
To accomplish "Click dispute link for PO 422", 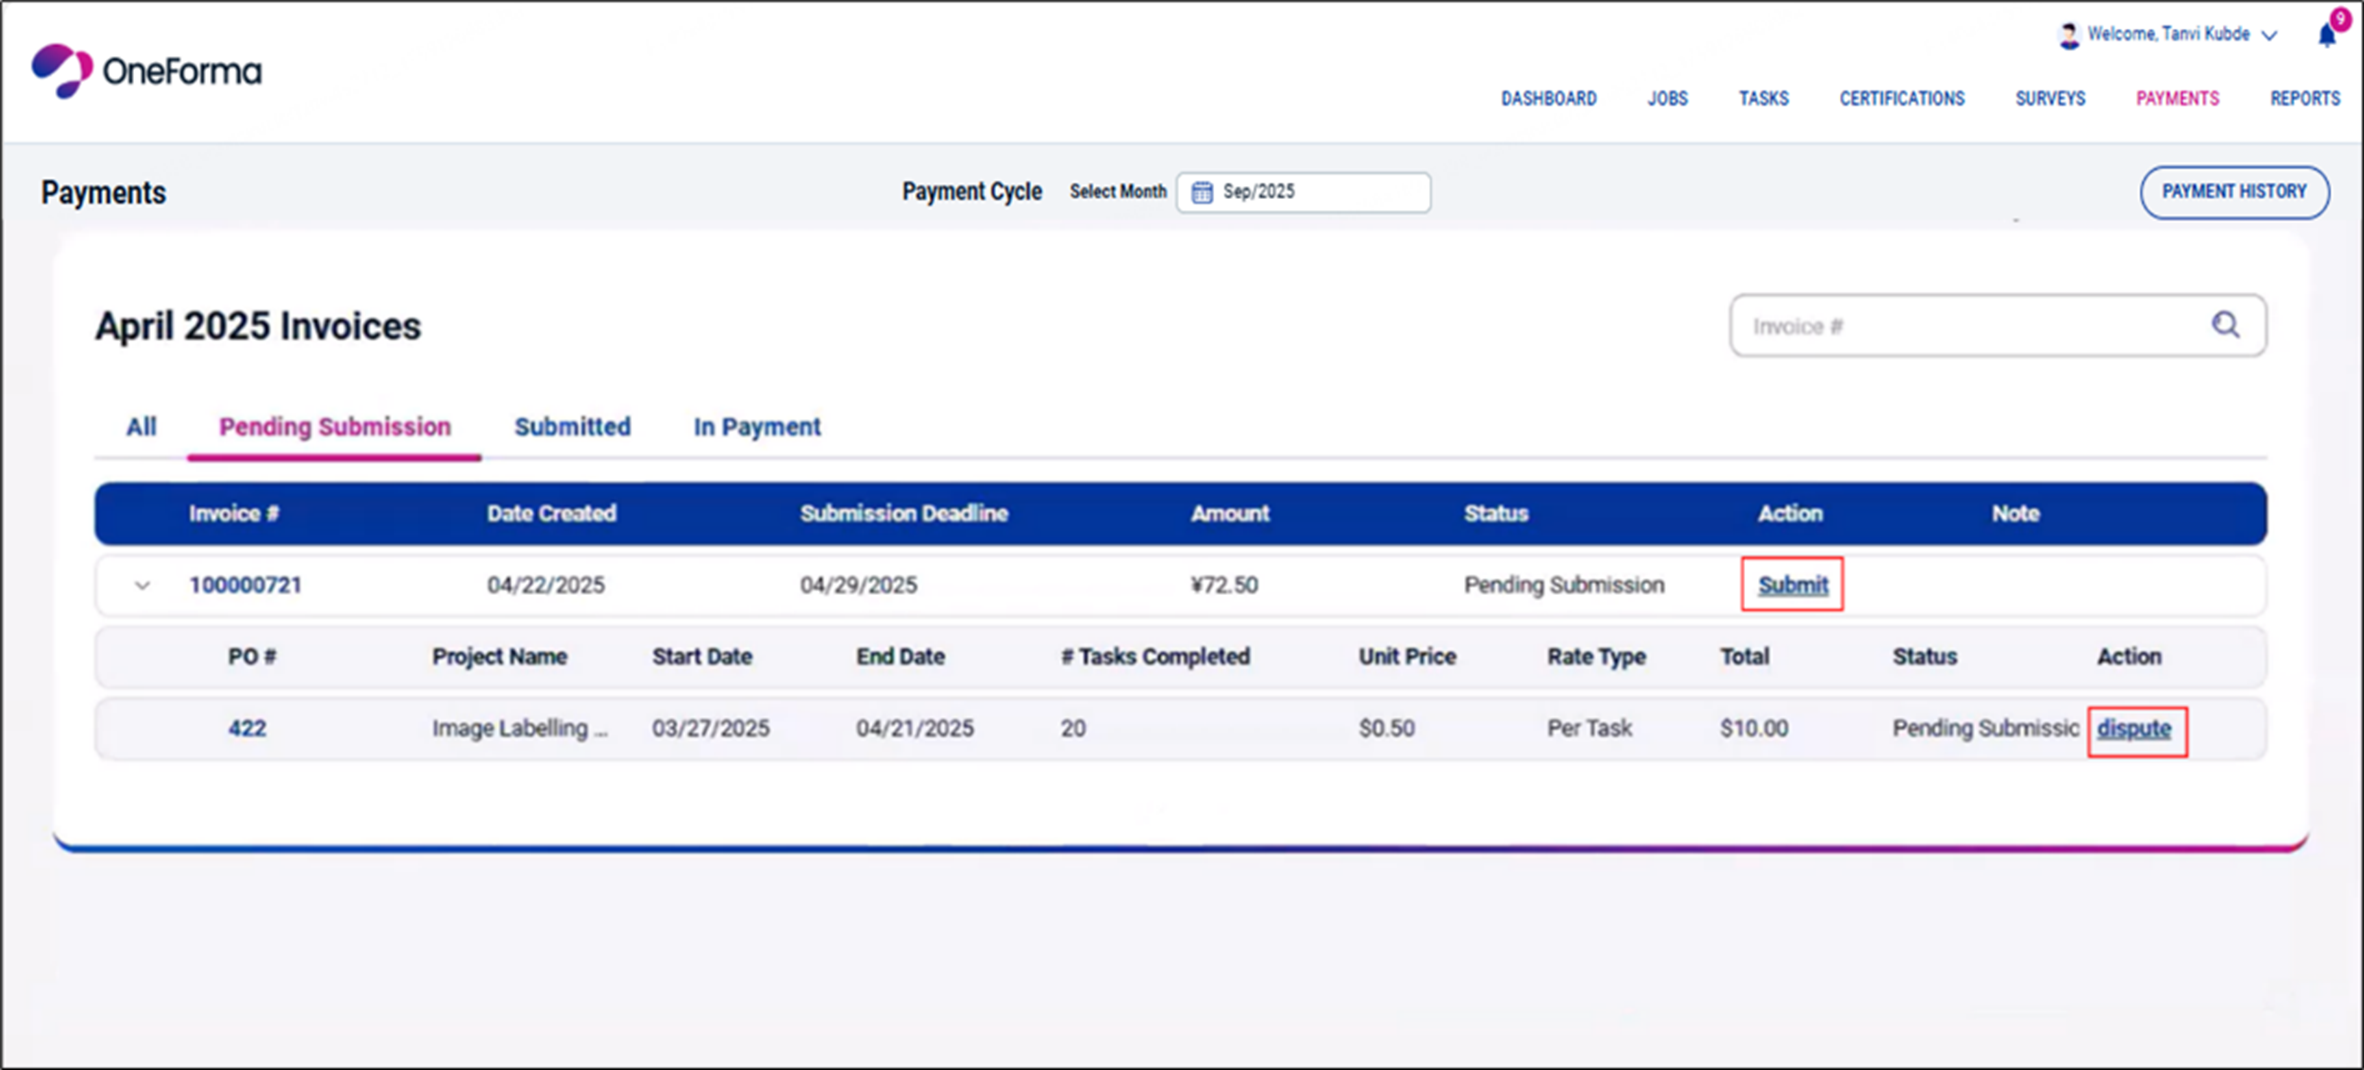I will [2134, 729].
